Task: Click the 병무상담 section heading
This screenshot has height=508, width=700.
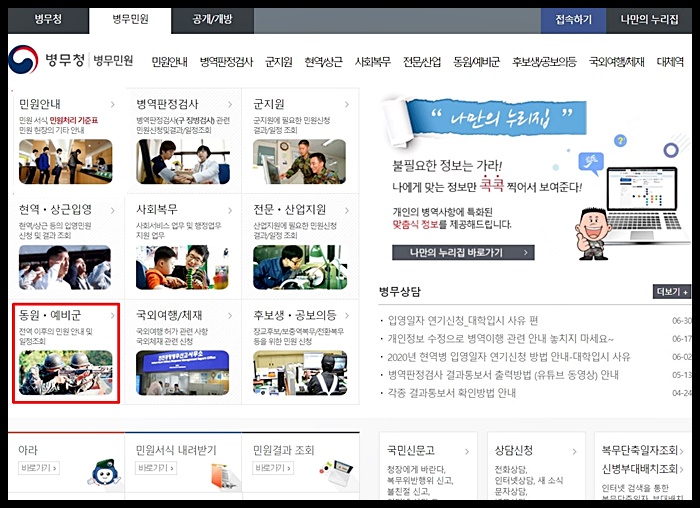Action: point(400,292)
